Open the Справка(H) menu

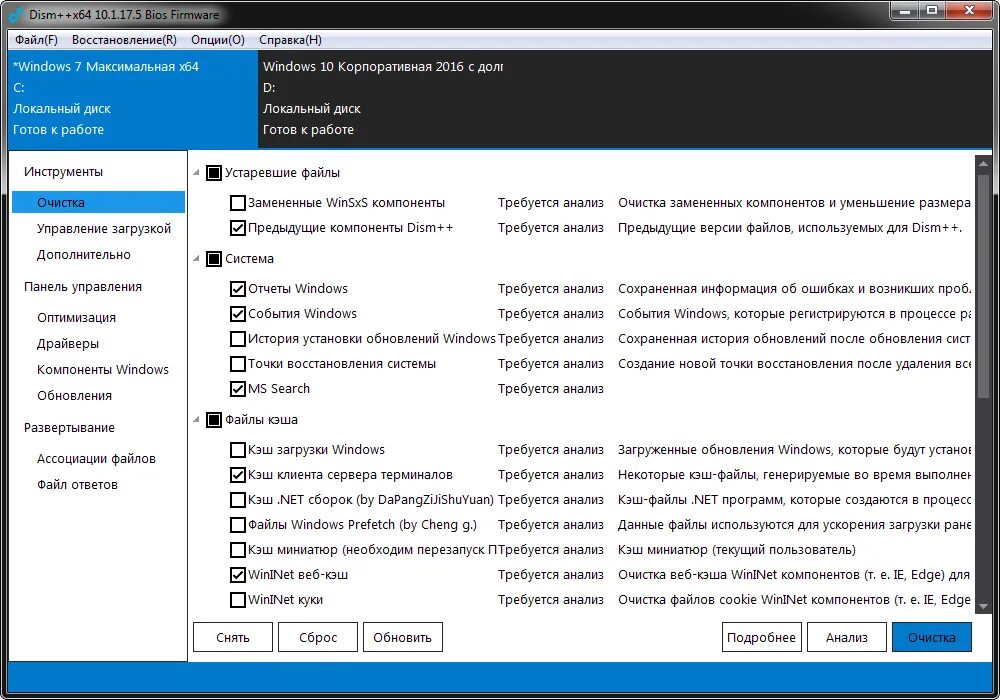290,40
